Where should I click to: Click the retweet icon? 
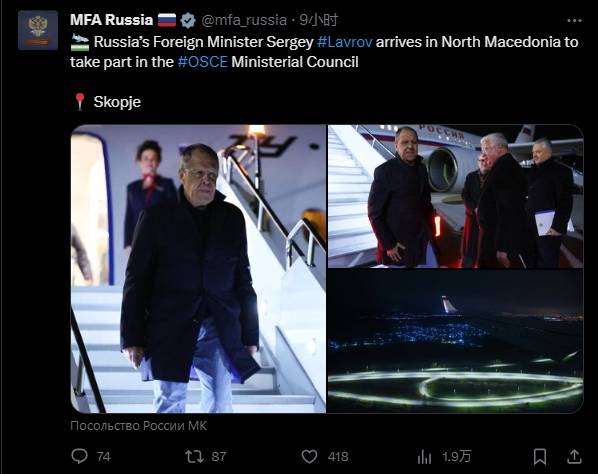click(x=194, y=456)
